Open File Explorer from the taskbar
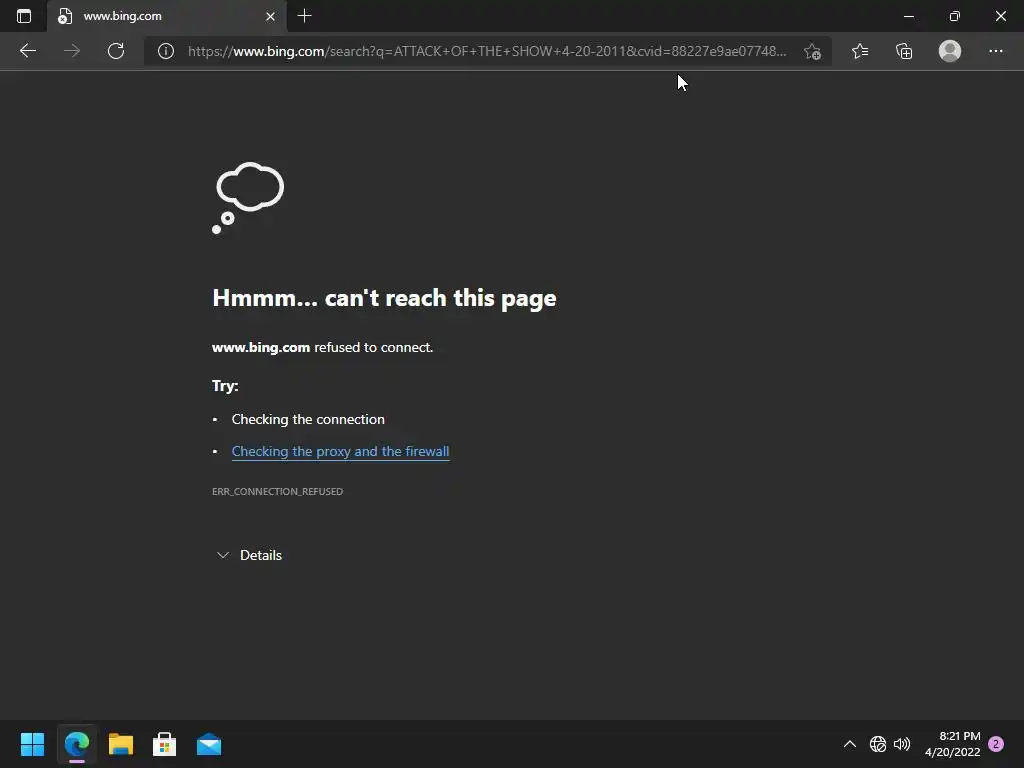 click(x=121, y=744)
